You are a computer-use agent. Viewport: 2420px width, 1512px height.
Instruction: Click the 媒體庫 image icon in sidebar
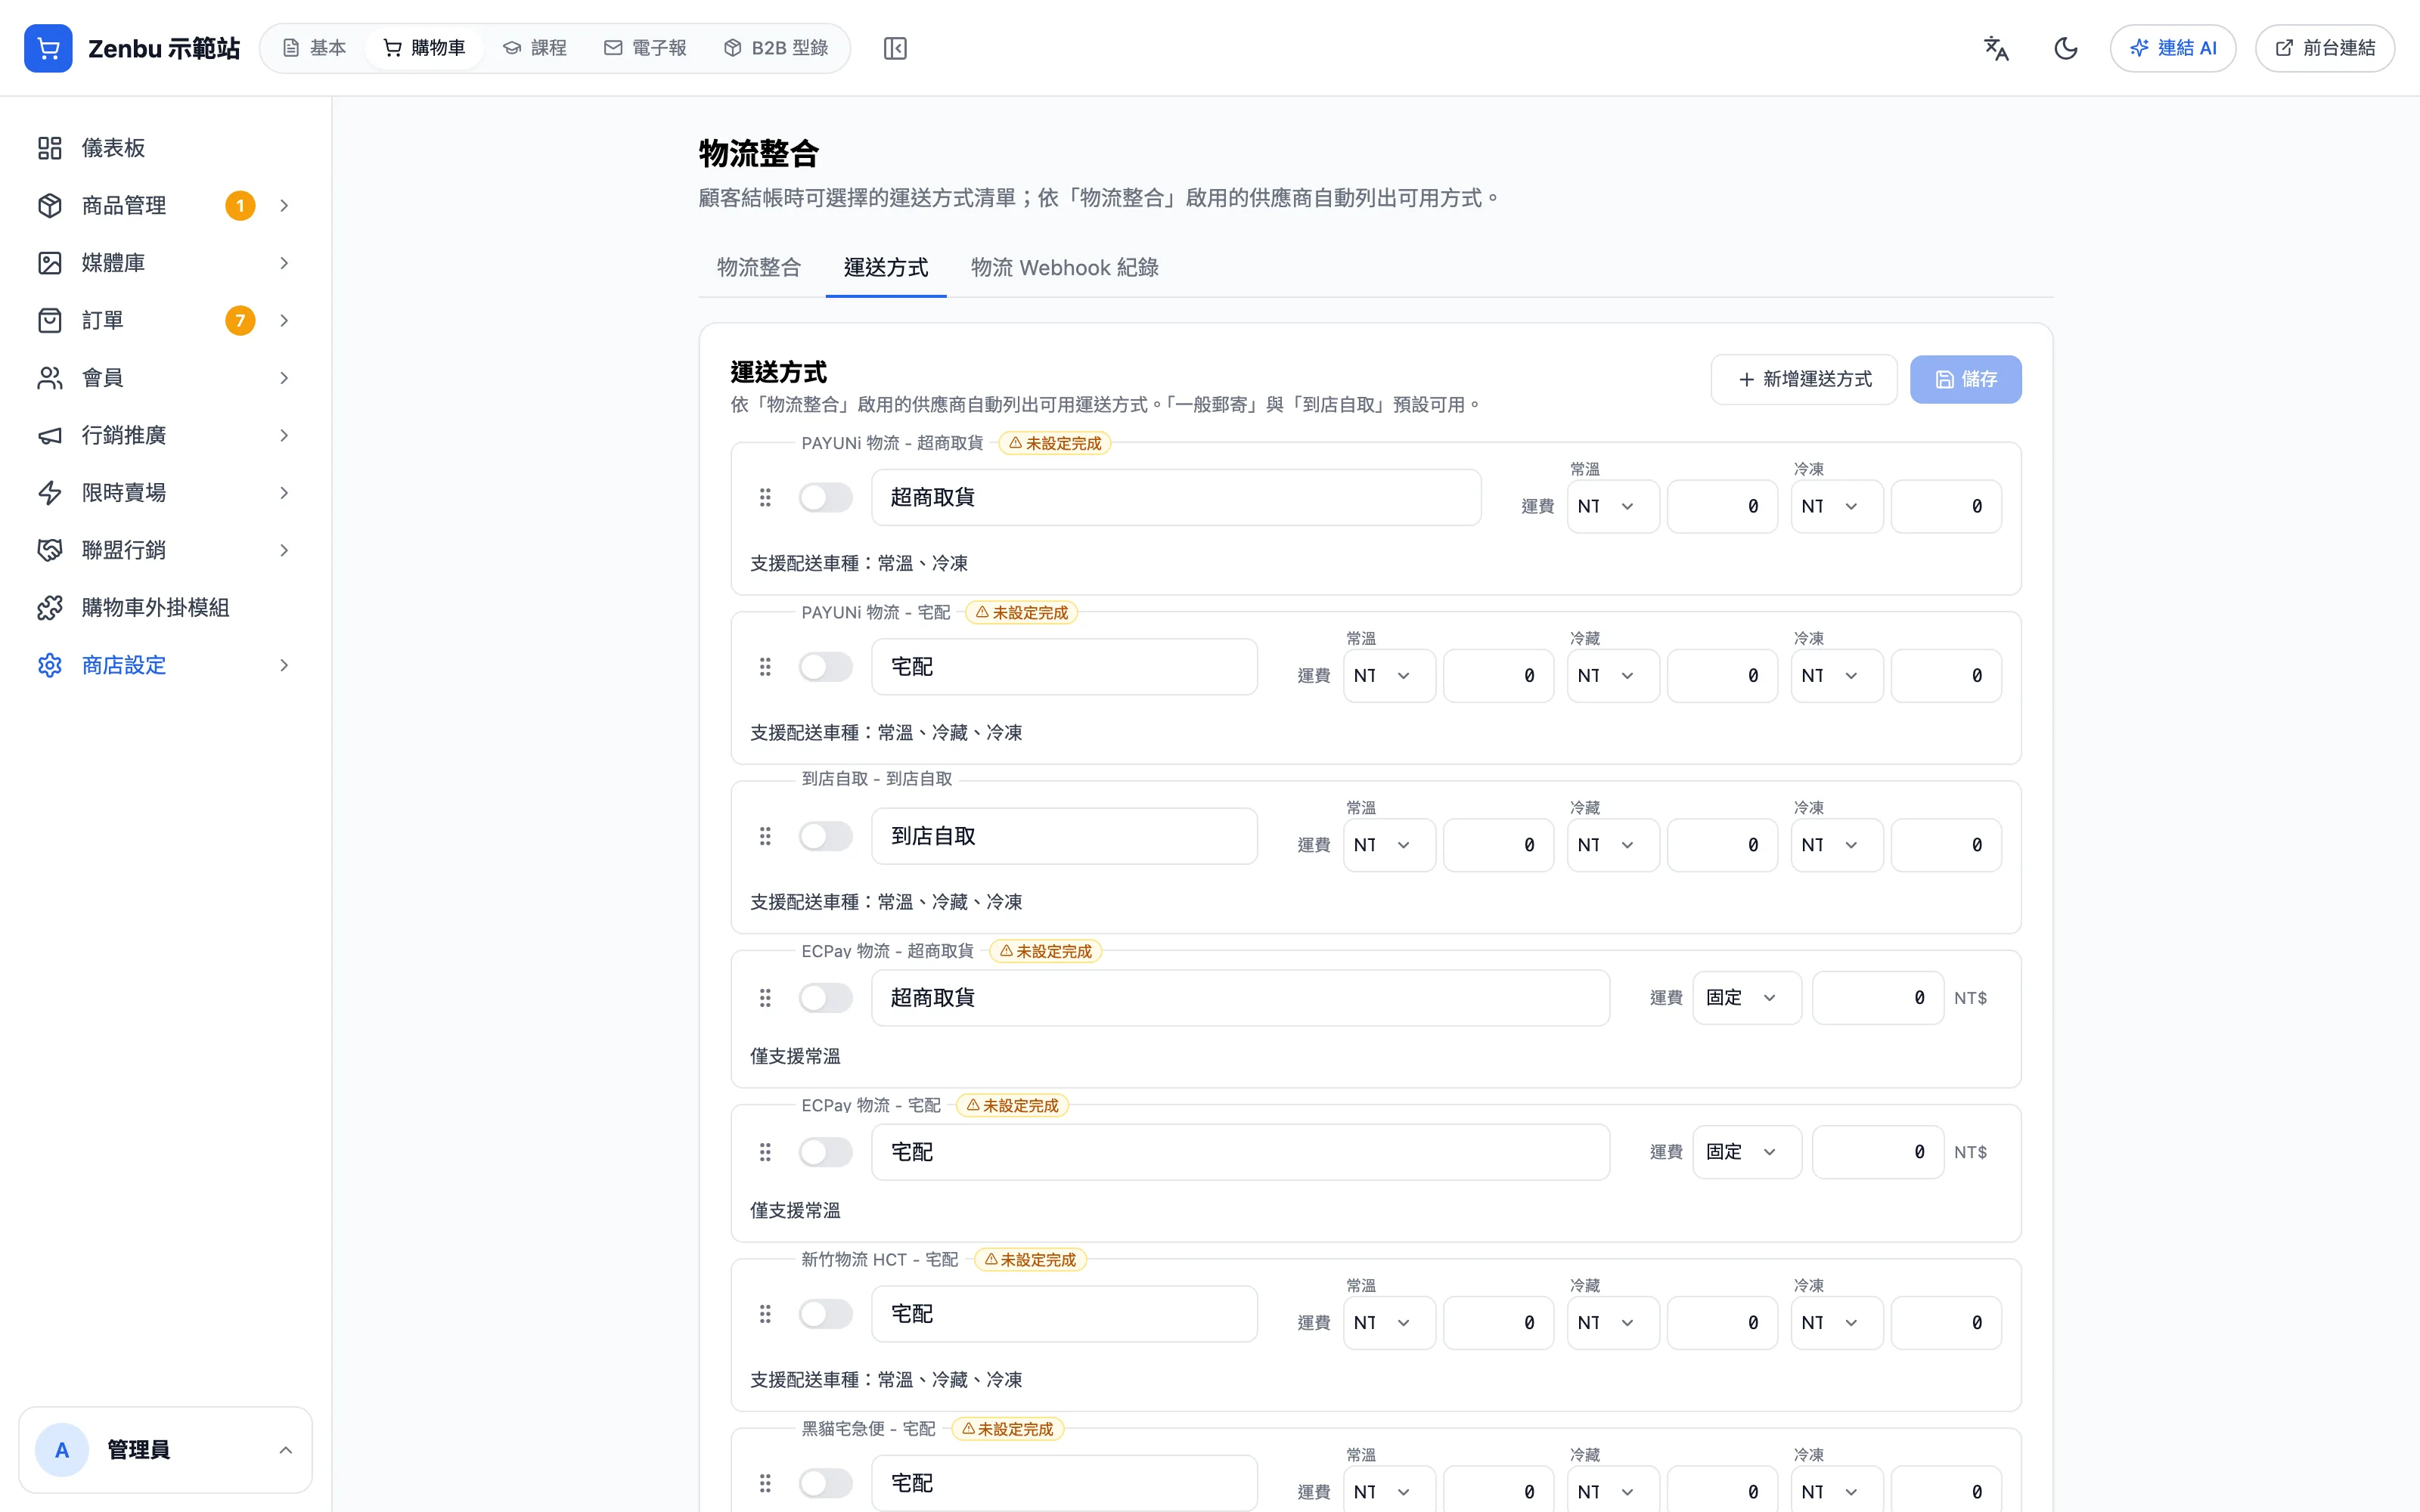pos(50,263)
